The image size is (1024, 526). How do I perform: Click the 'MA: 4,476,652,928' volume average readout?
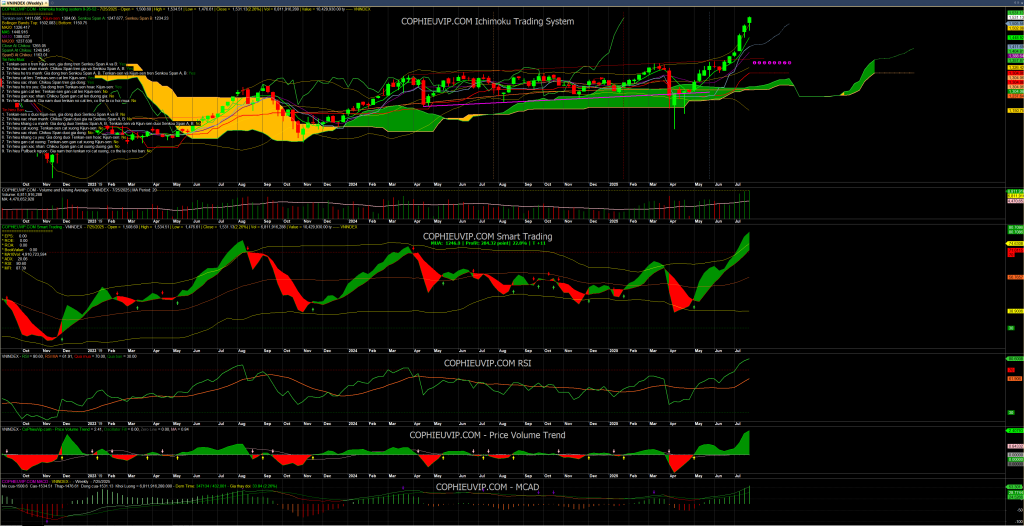tap(18, 199)
